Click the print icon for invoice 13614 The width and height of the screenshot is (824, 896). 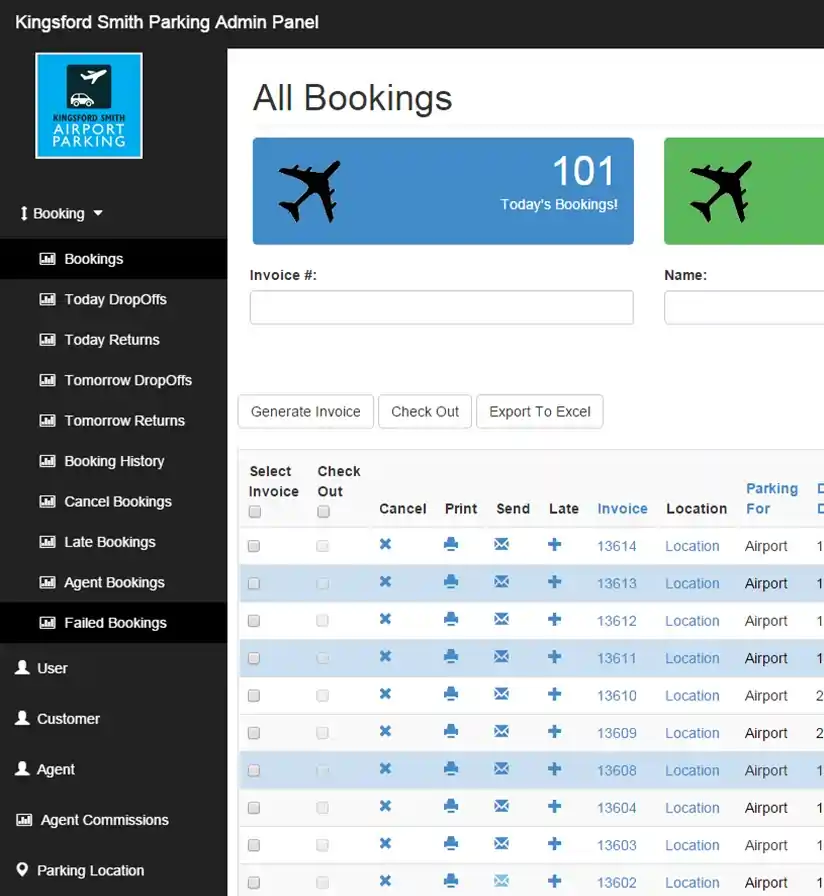pyautogui.click(x=451, y=546)
